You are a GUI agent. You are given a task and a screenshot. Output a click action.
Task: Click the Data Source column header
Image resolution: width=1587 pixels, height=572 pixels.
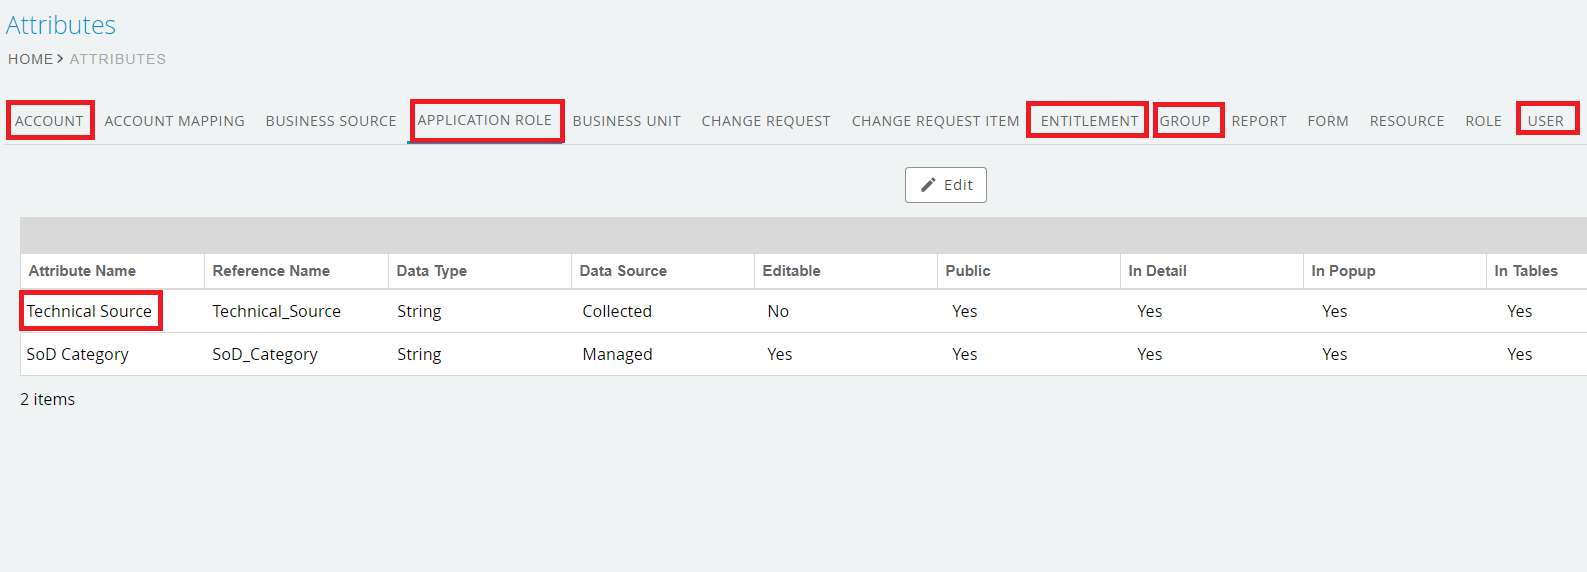click(623, 271)
